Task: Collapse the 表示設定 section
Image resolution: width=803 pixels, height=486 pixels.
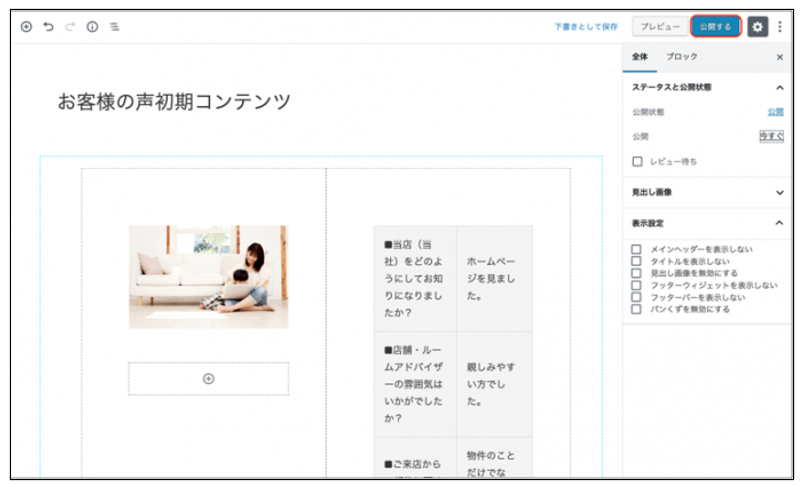Action: click(x=780, y=223)
